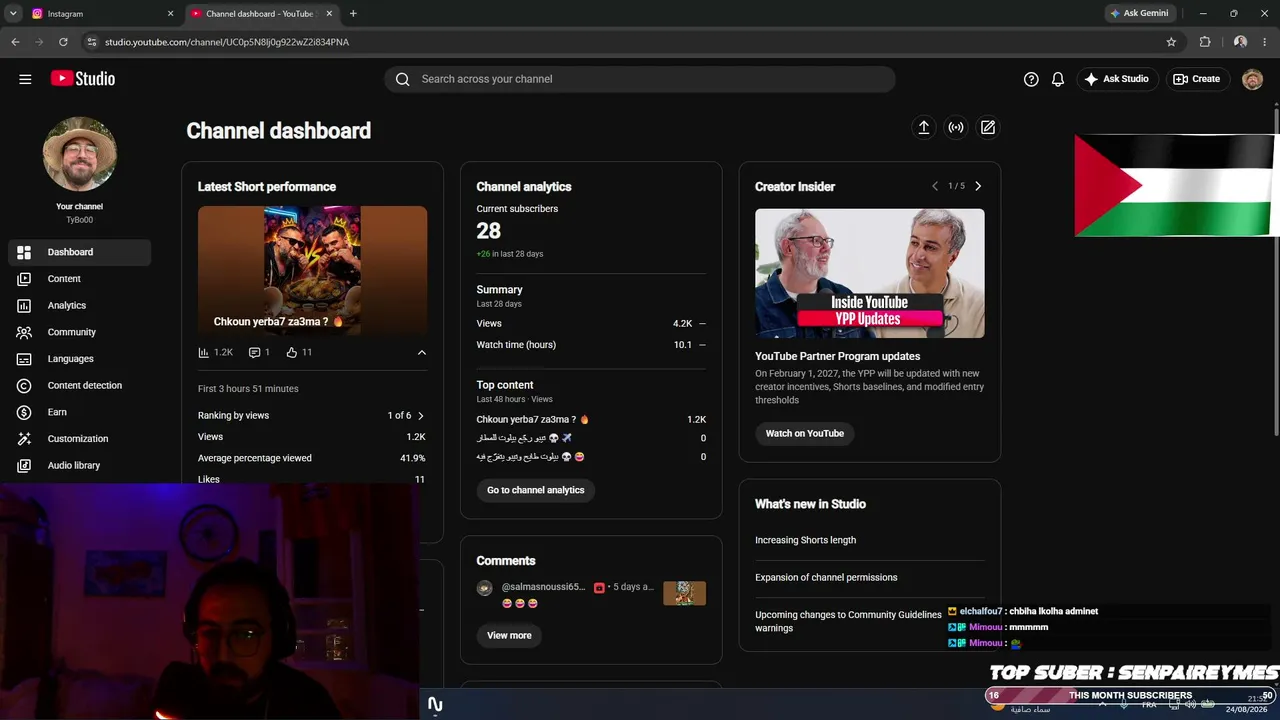Click the browser address bar URL

227,42
